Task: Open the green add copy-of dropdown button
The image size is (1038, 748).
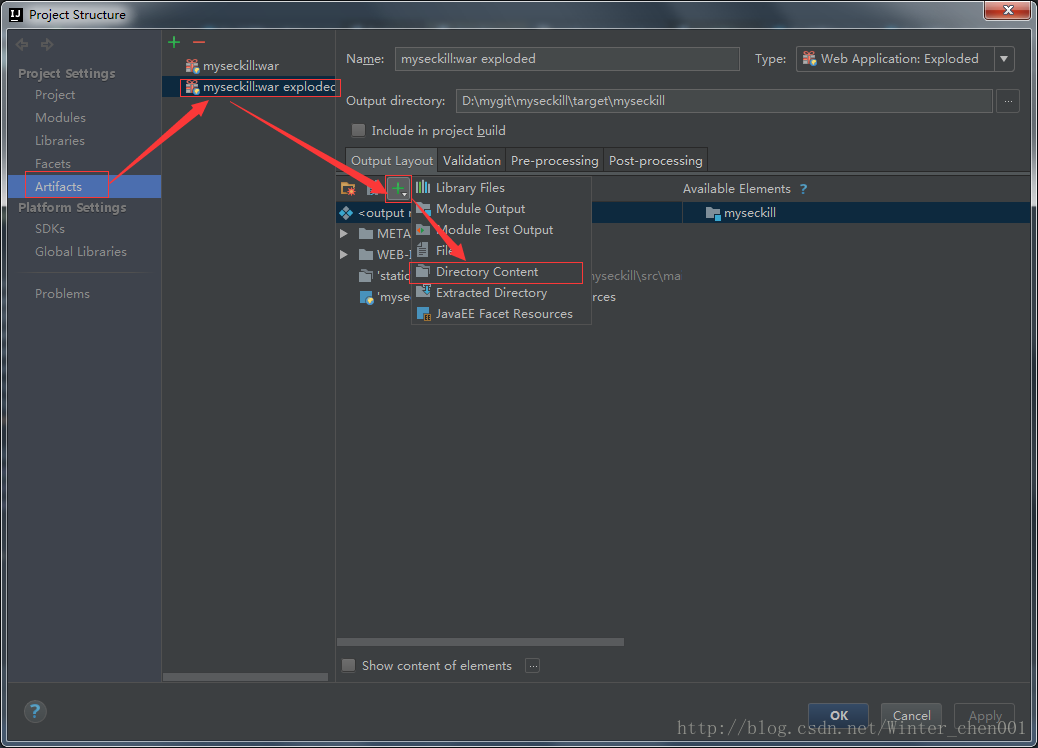Action: 399,189
